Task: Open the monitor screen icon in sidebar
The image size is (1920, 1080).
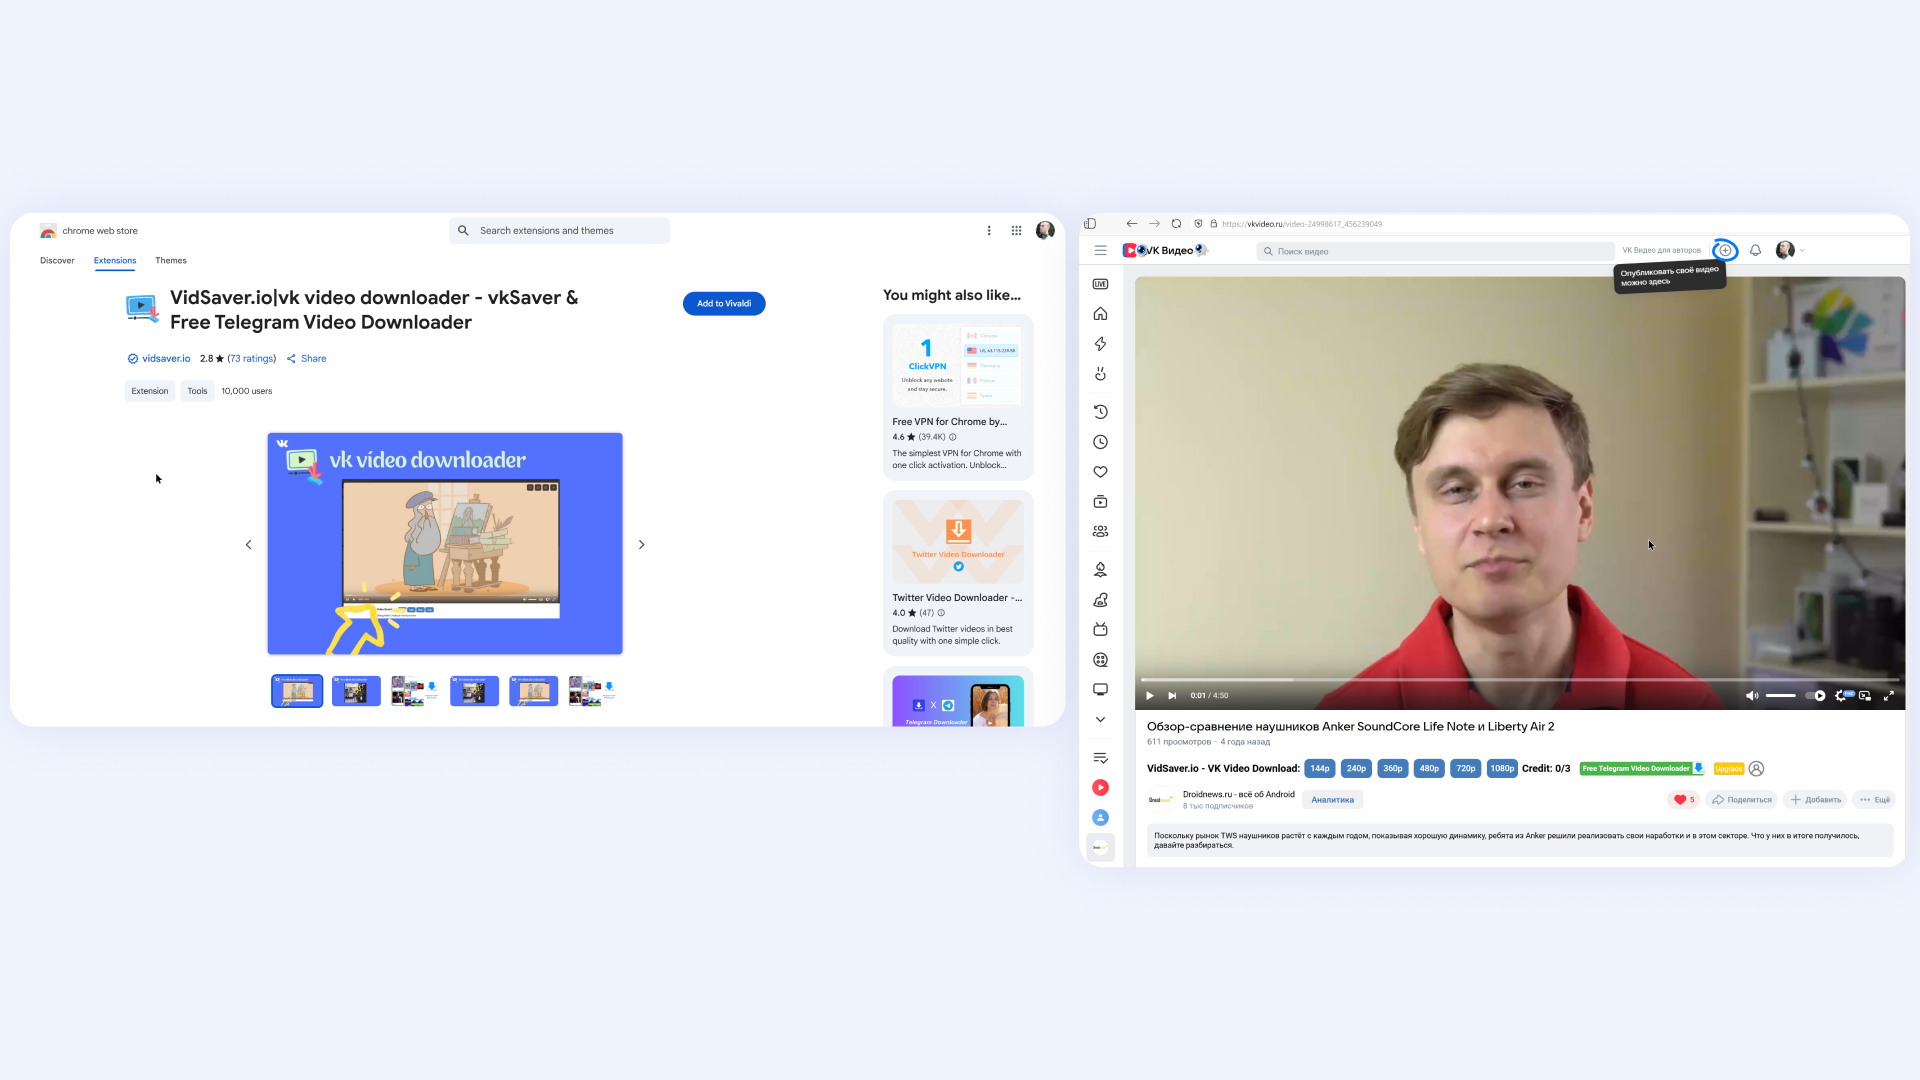Action: click(1100, 690)
